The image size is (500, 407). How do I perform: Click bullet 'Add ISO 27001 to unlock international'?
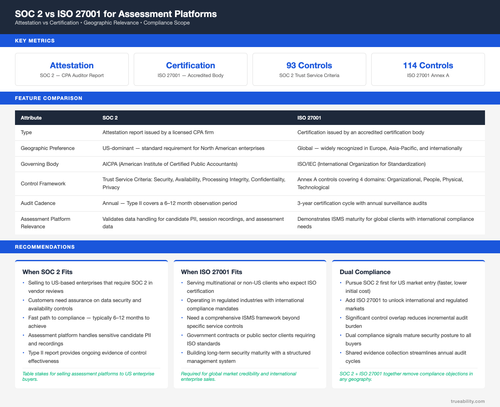(x=407, y=304)
